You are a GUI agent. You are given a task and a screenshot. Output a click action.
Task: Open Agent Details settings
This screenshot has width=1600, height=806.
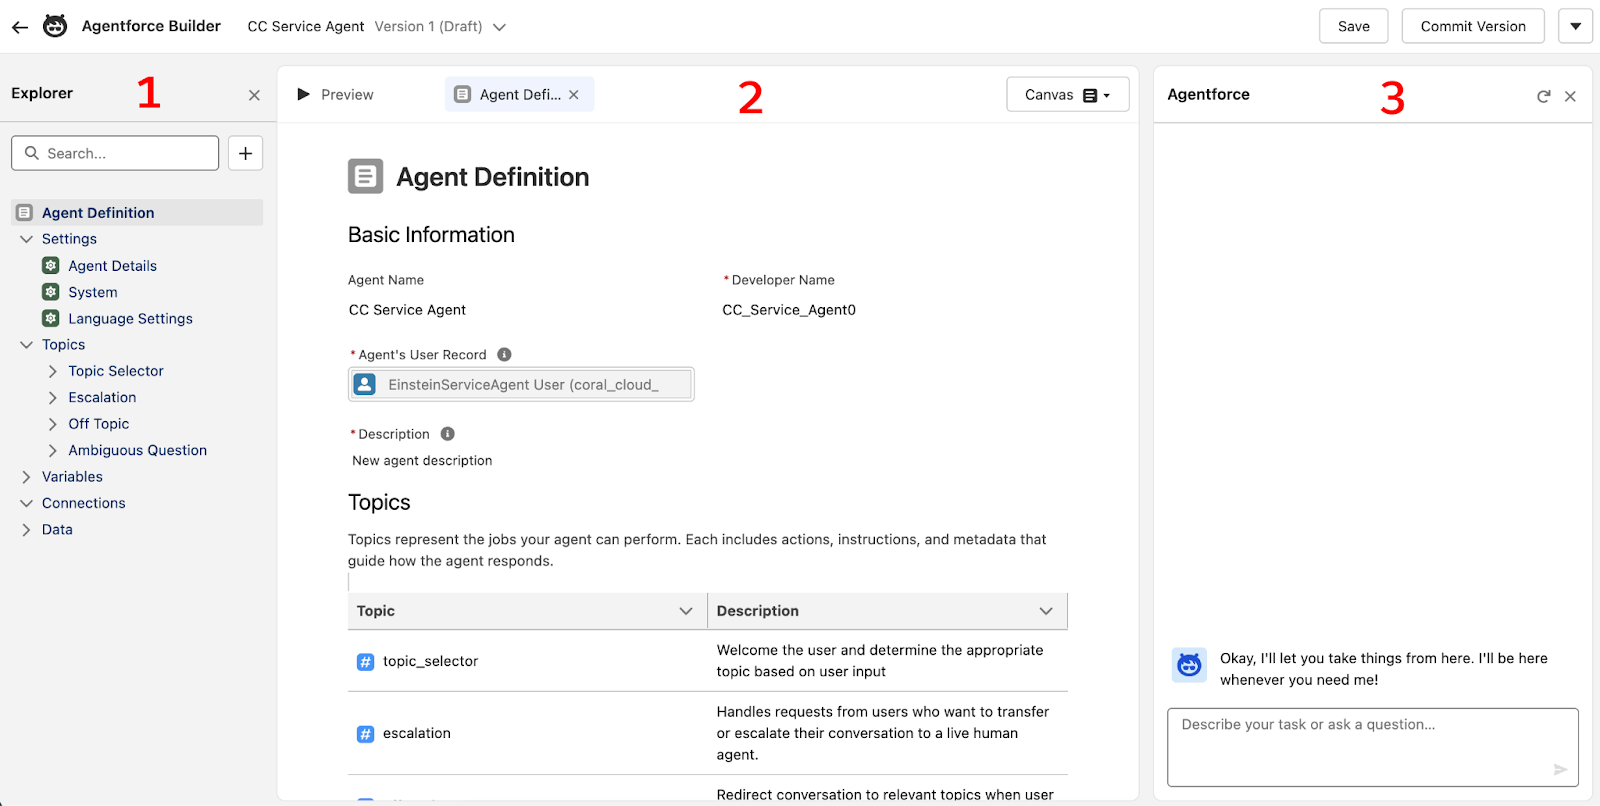click(112, 265)
